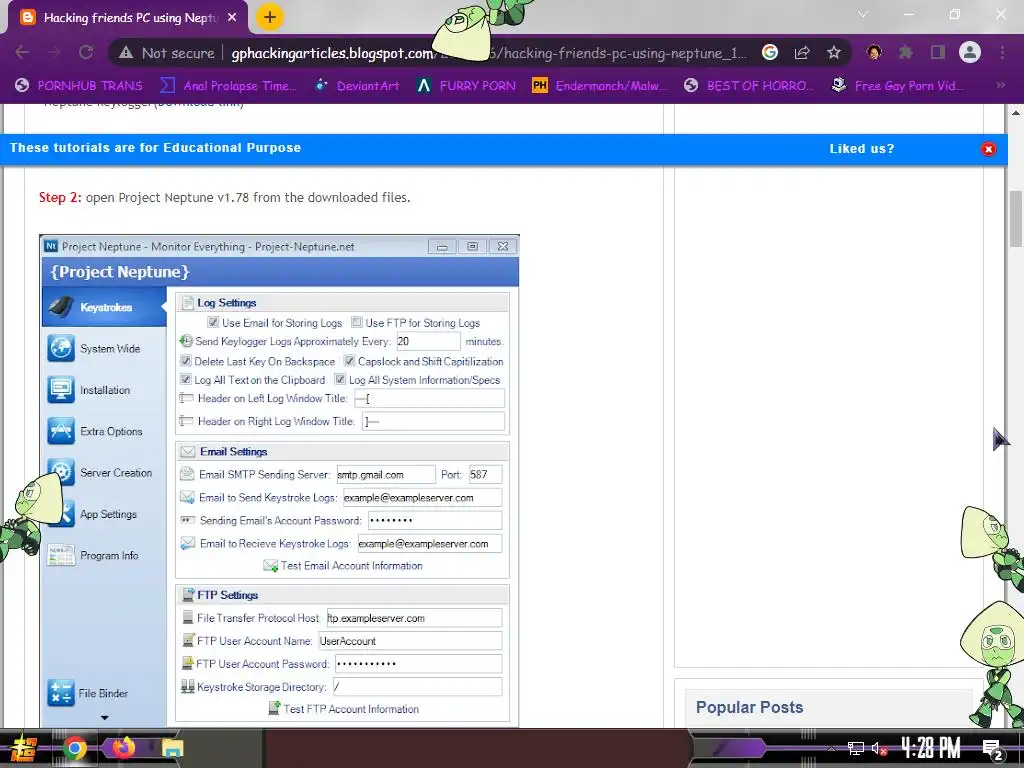The image size is (1024, 768).
Task: Toggle Log All System Information/Specs checkbox
Action: tap(340, 379)
